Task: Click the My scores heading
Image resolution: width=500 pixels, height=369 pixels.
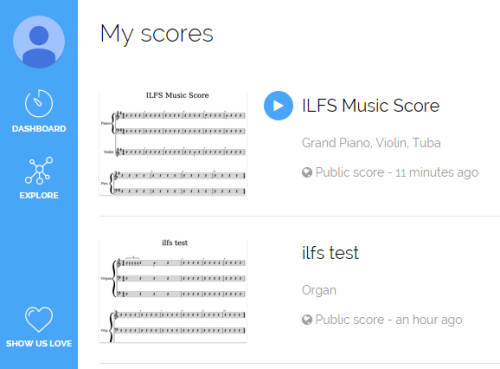Action: [x=157, y=34]
